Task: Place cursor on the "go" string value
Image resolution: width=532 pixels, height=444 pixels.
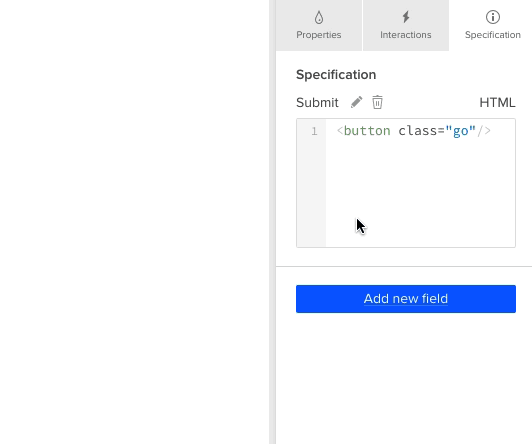Action: [461, 131]
